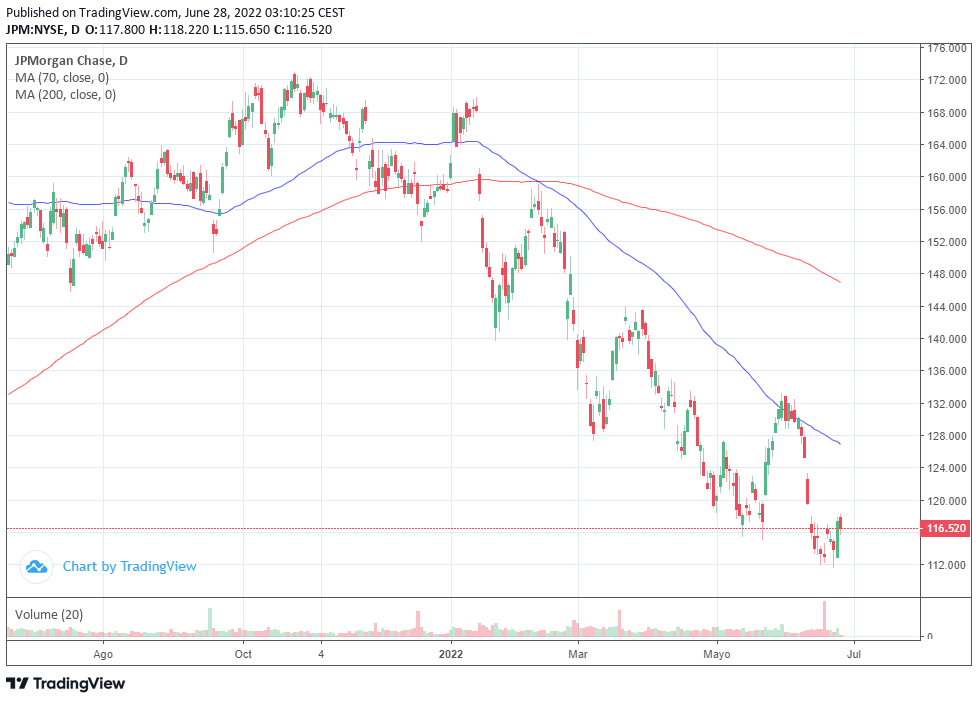Viewport: 978px width, 702px height.
Task: Click the C:116.520 close value
Action: 303,29
